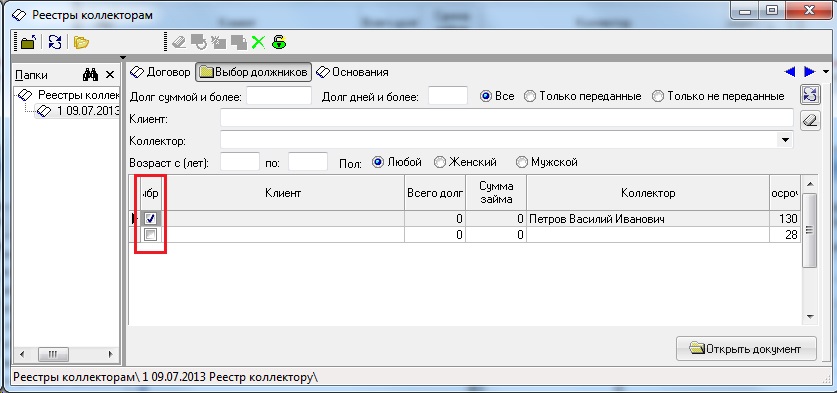Click the age 'по' upper-limit field
Viewport: 837px width, 393px height.
(x=308, y=162)
